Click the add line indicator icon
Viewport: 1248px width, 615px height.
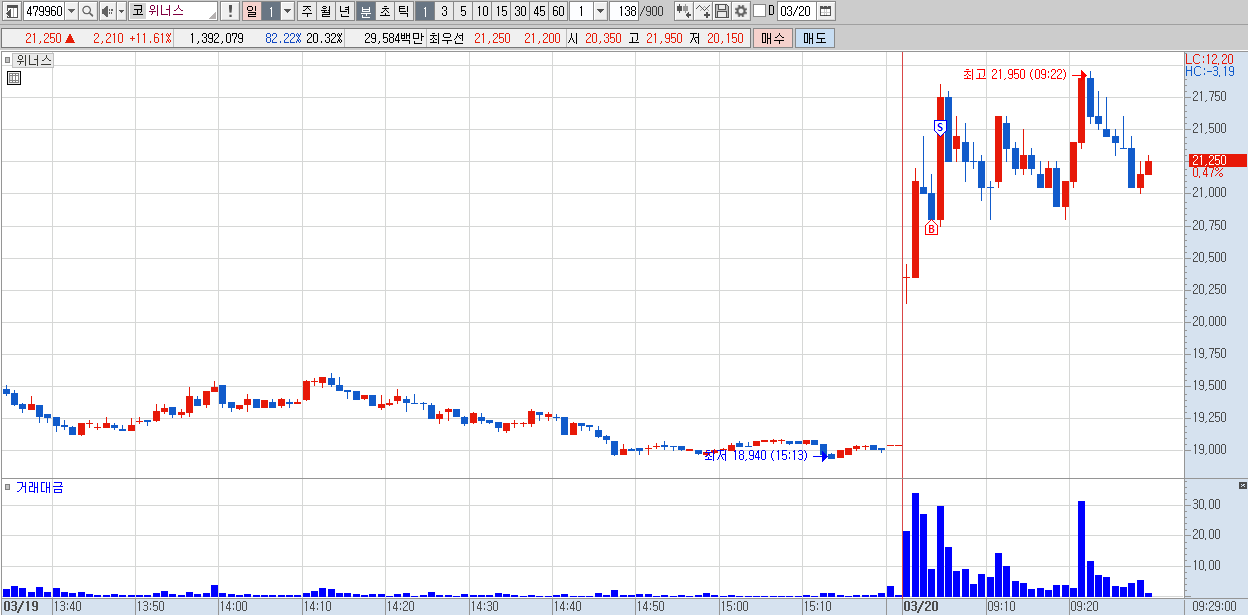tap(703, 12)
